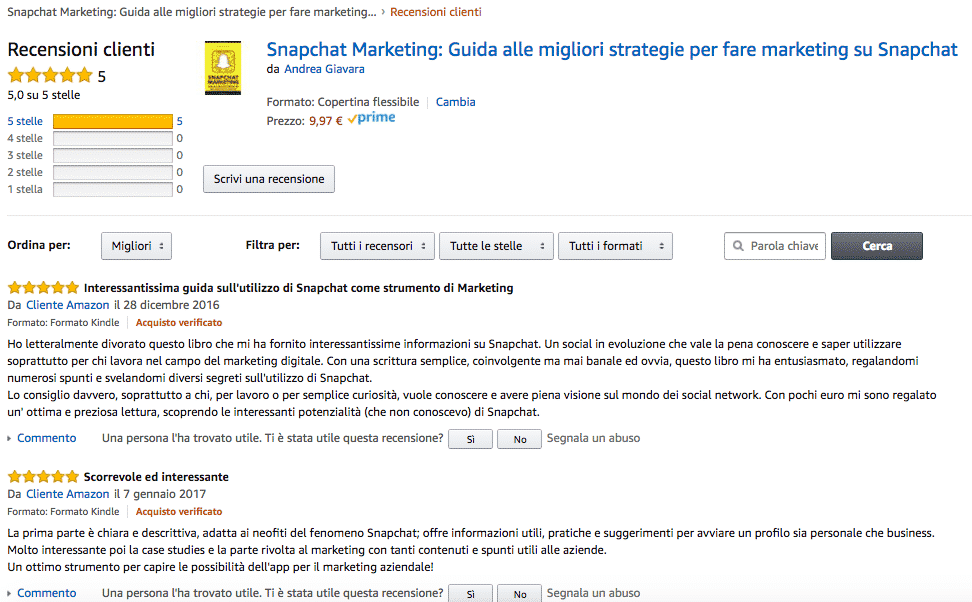The width and height of the screenshot is (972, 602).
Task: Open the 'Tutti i recensori' filter dropdown
Action: (377, 246)
